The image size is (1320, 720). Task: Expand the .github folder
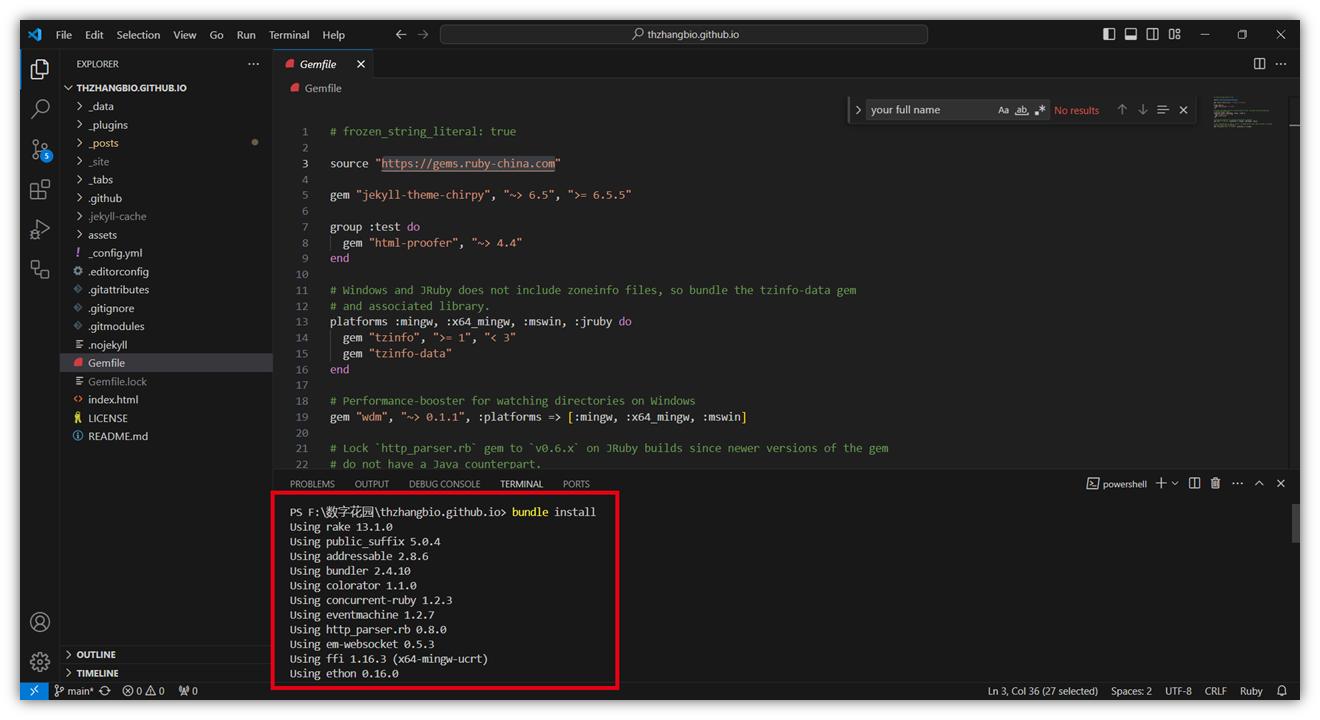click(166, 198)
